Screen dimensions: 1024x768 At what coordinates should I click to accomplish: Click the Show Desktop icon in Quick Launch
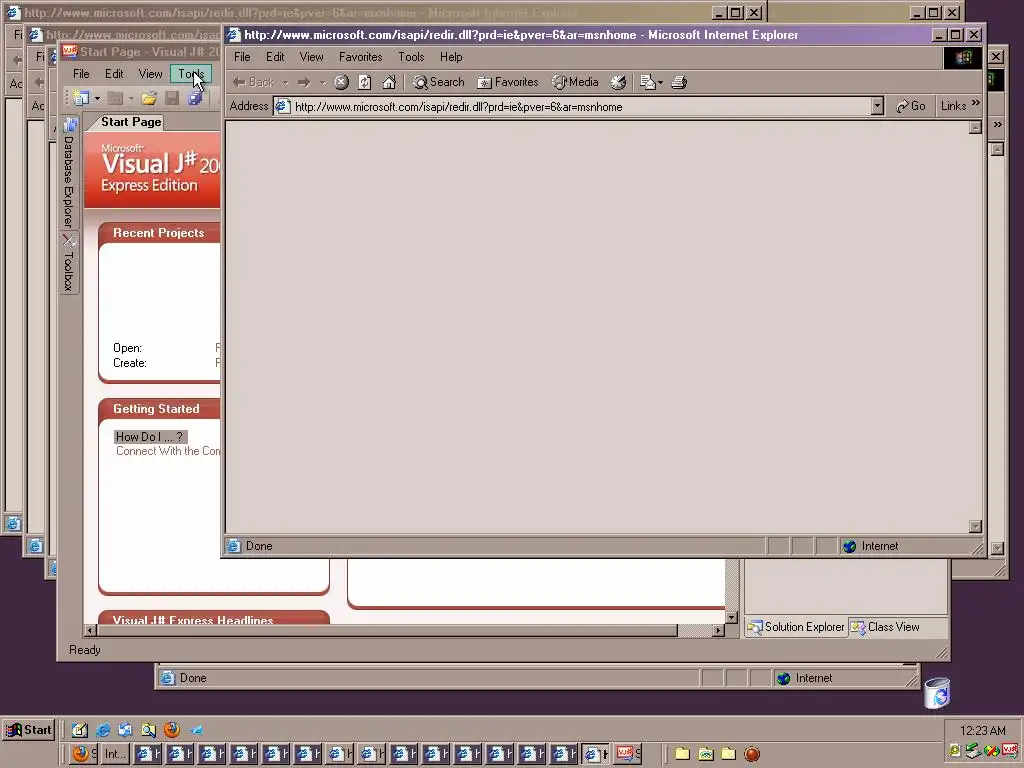tap(79, 730)
